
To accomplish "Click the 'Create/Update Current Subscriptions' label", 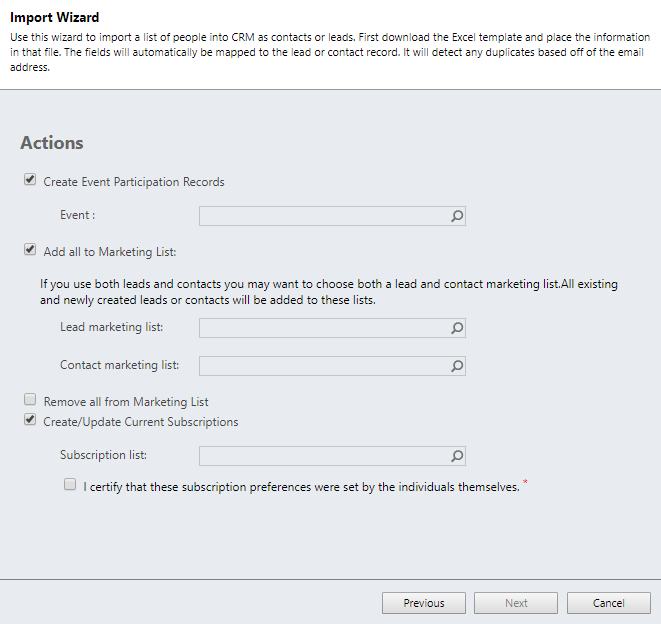I will [x=141, y=422].
